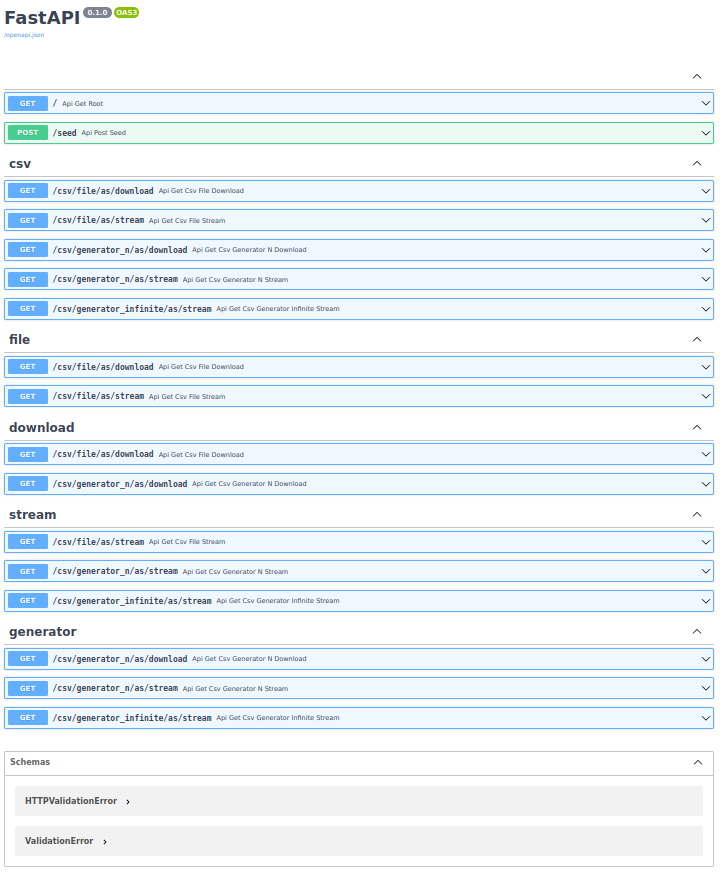This screenshot has height=875, width=720.
Task: Collapse the file section using its arrow
Action: (x=697, y=340)
